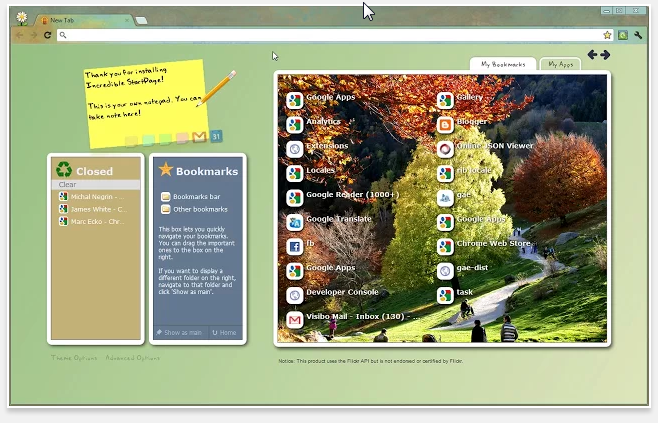This screenshot has width=658, height=423.
Task: Open the Other bookmarks folder
Action: (x=194, y=209)
